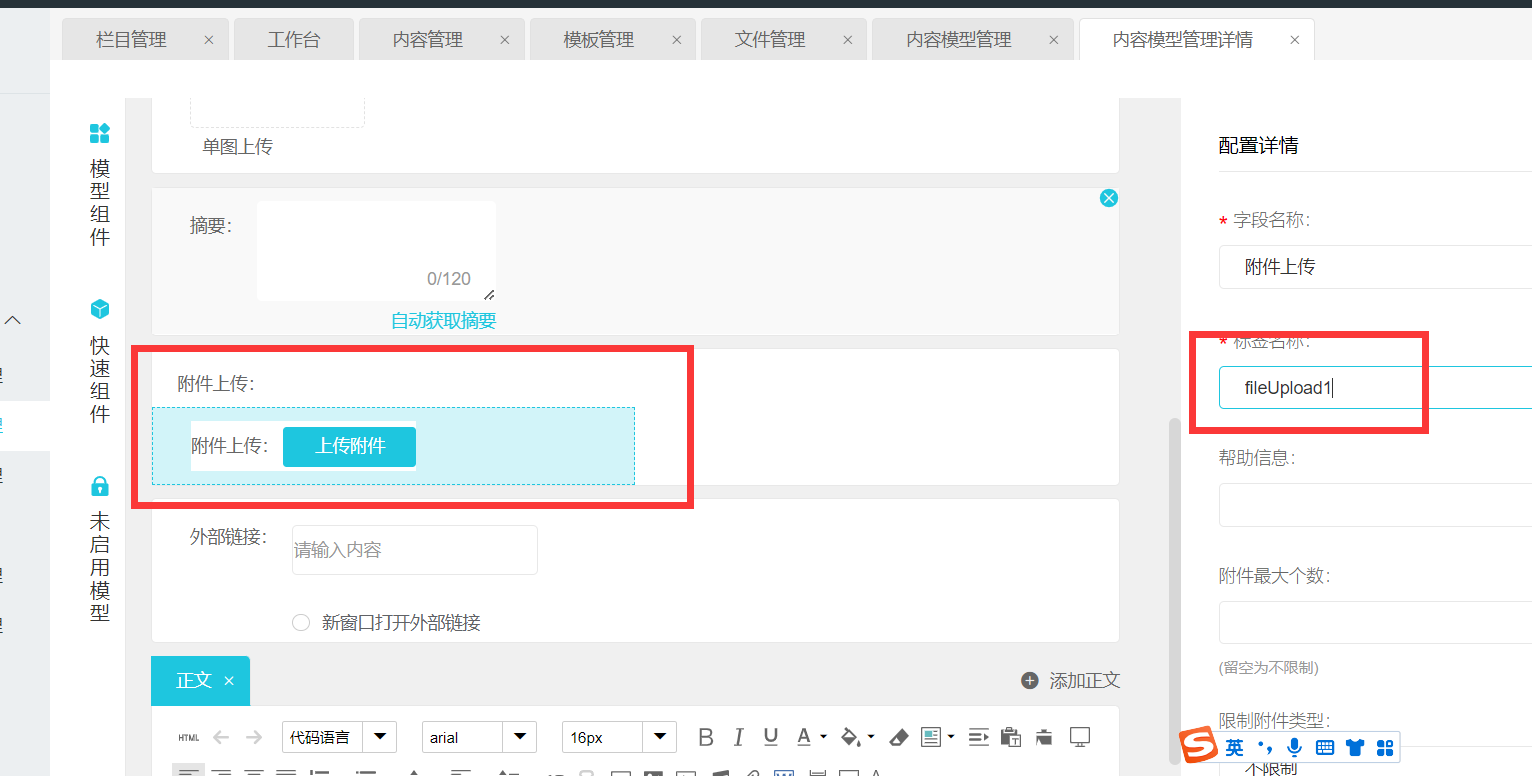Focus the 外部链接 input field
The height and width of the screenshot is (776, 1532).
tap(415, 550)
